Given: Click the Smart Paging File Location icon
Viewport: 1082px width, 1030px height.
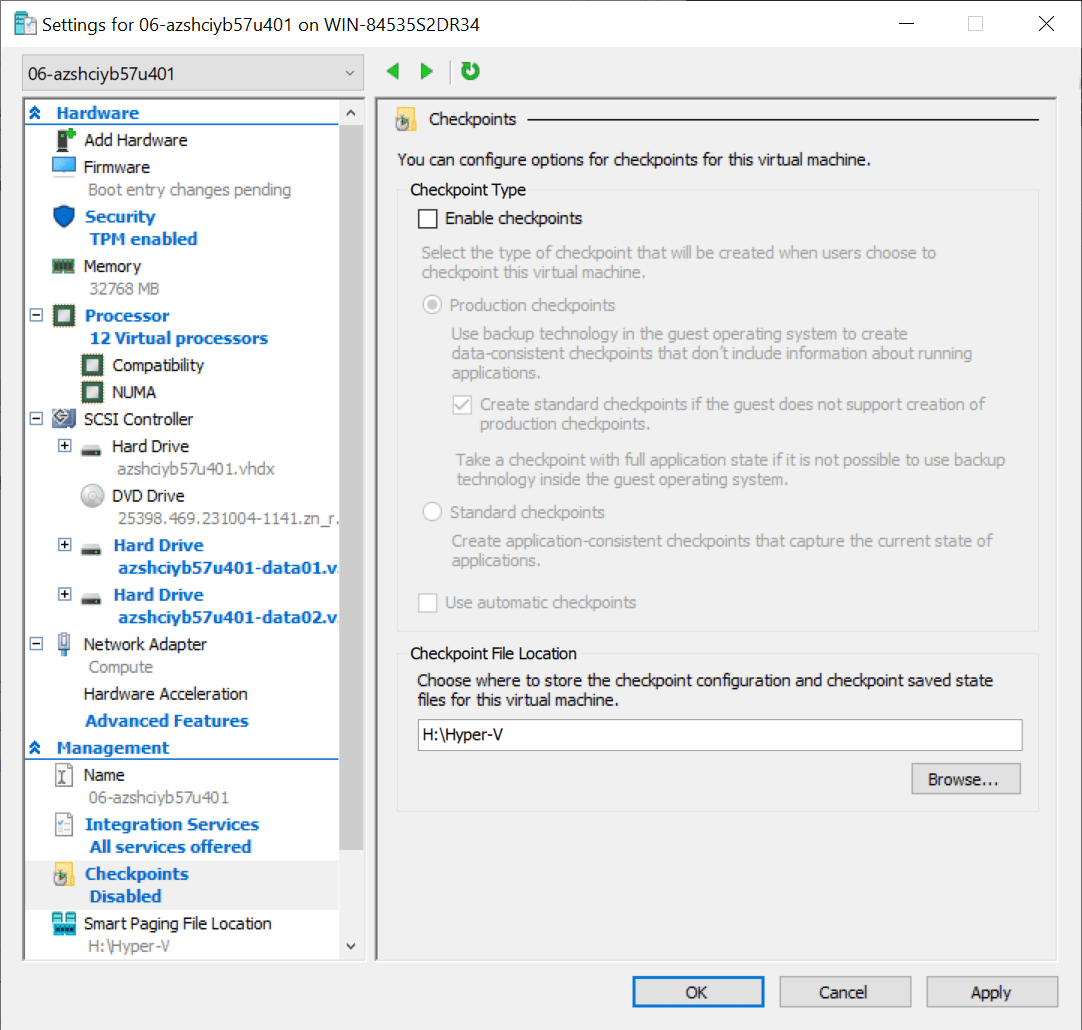Looking at the screenshot, I should tap(64, 924).
